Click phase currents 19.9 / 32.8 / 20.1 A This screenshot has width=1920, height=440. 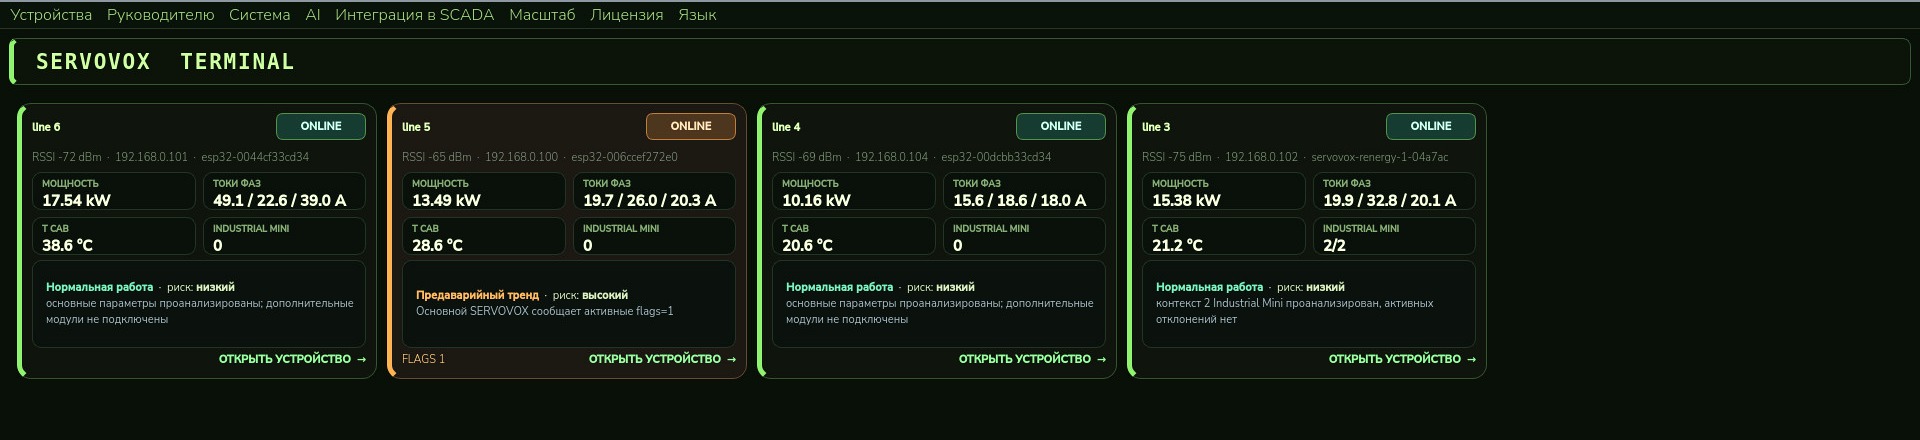pyautogui.click(x=1390, y=200)
